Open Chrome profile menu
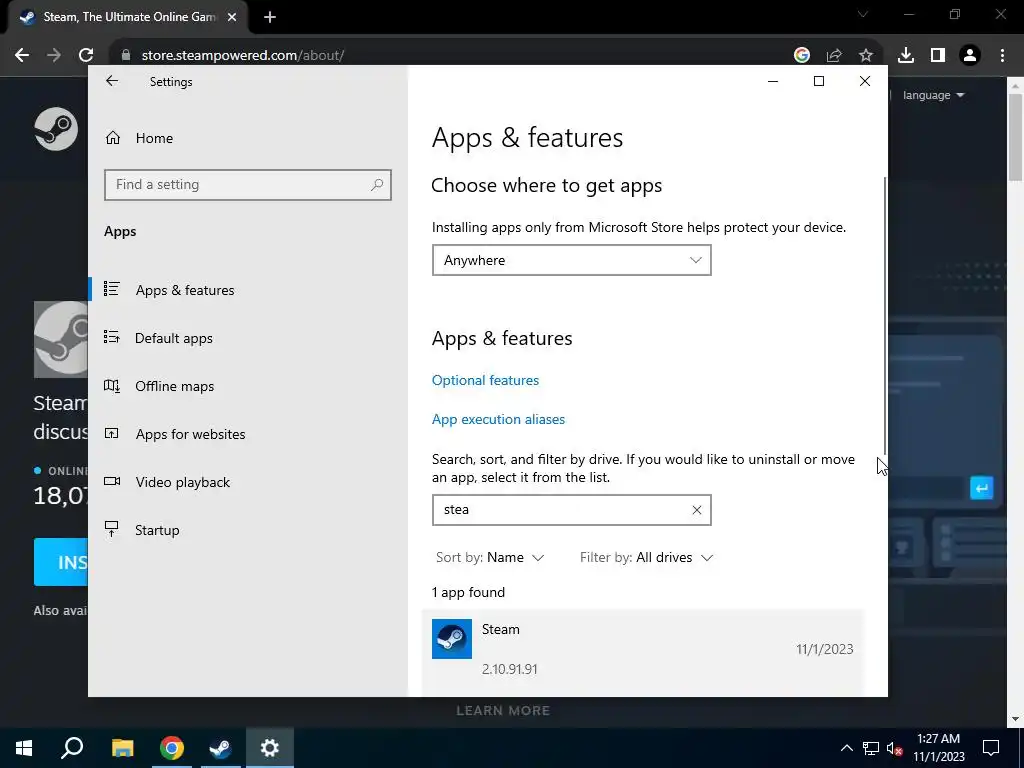 [970, 56]
